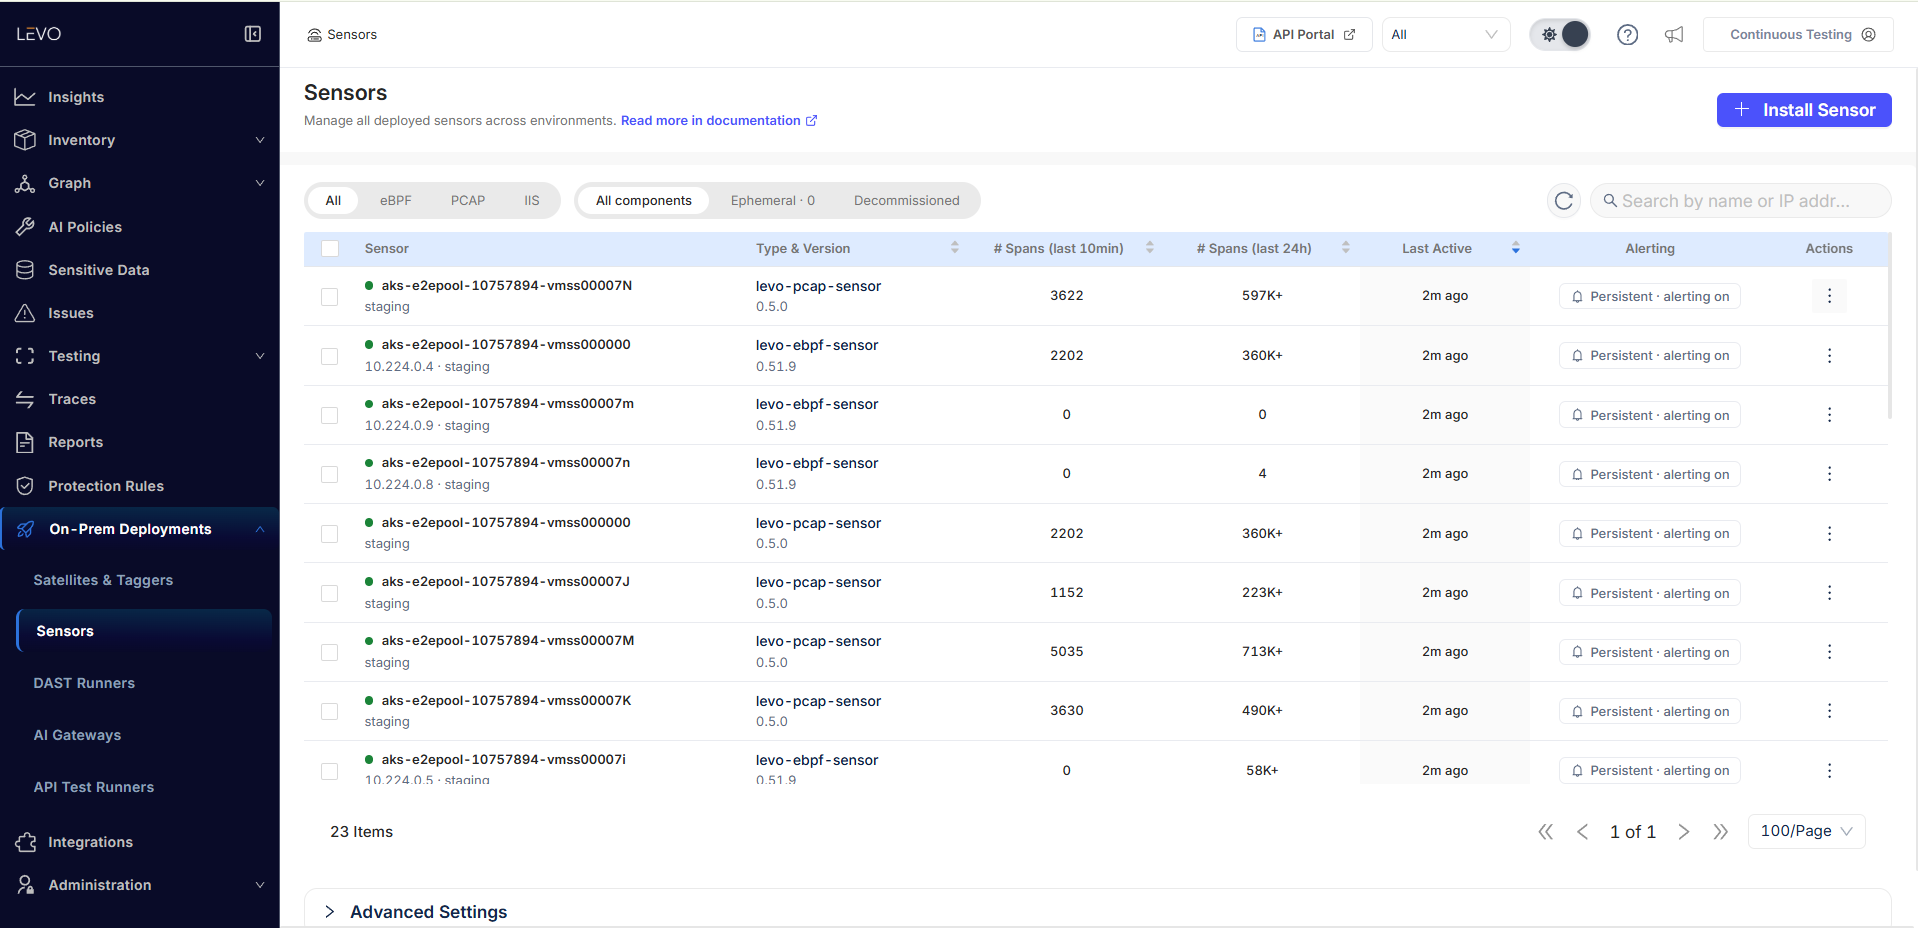Open actions menu for vmss00007N row
Image resolution: width=1918 pixels, height=928 pixels.
pos(1829,296)
